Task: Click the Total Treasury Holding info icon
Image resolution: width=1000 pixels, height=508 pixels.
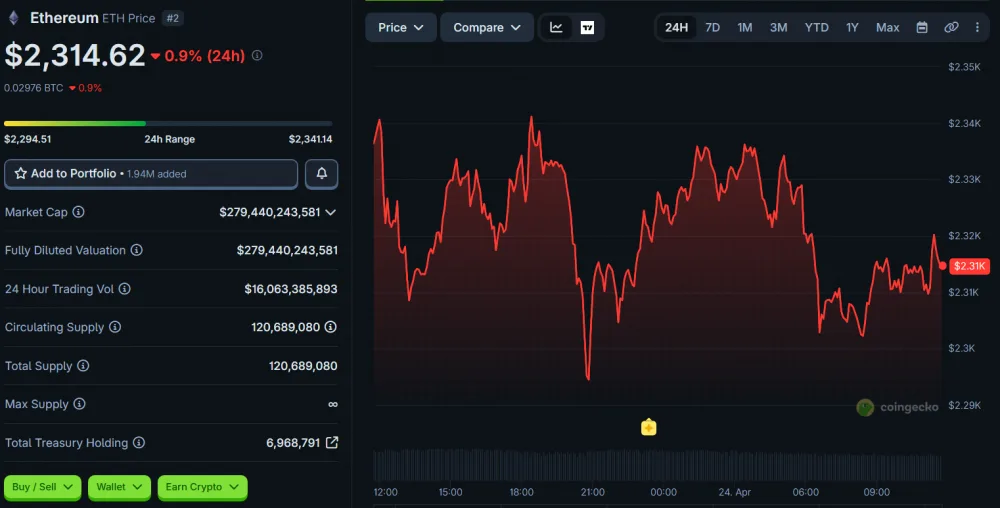Action: 138,442
